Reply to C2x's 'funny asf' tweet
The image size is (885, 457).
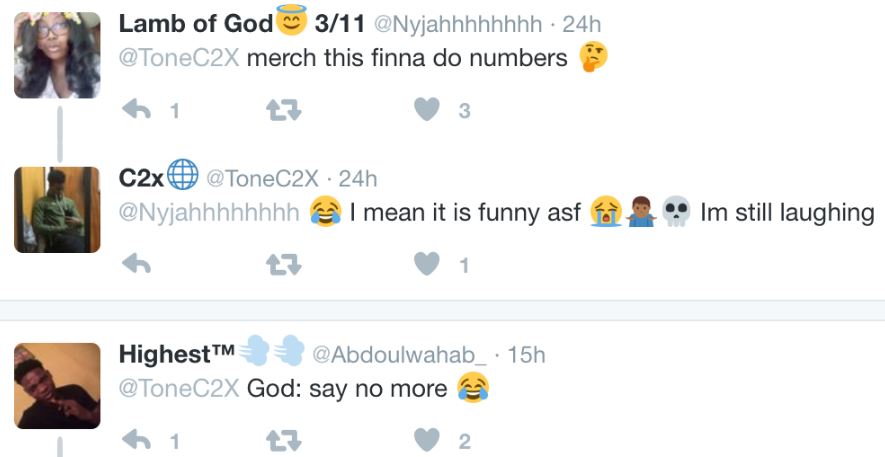(137, 263)
